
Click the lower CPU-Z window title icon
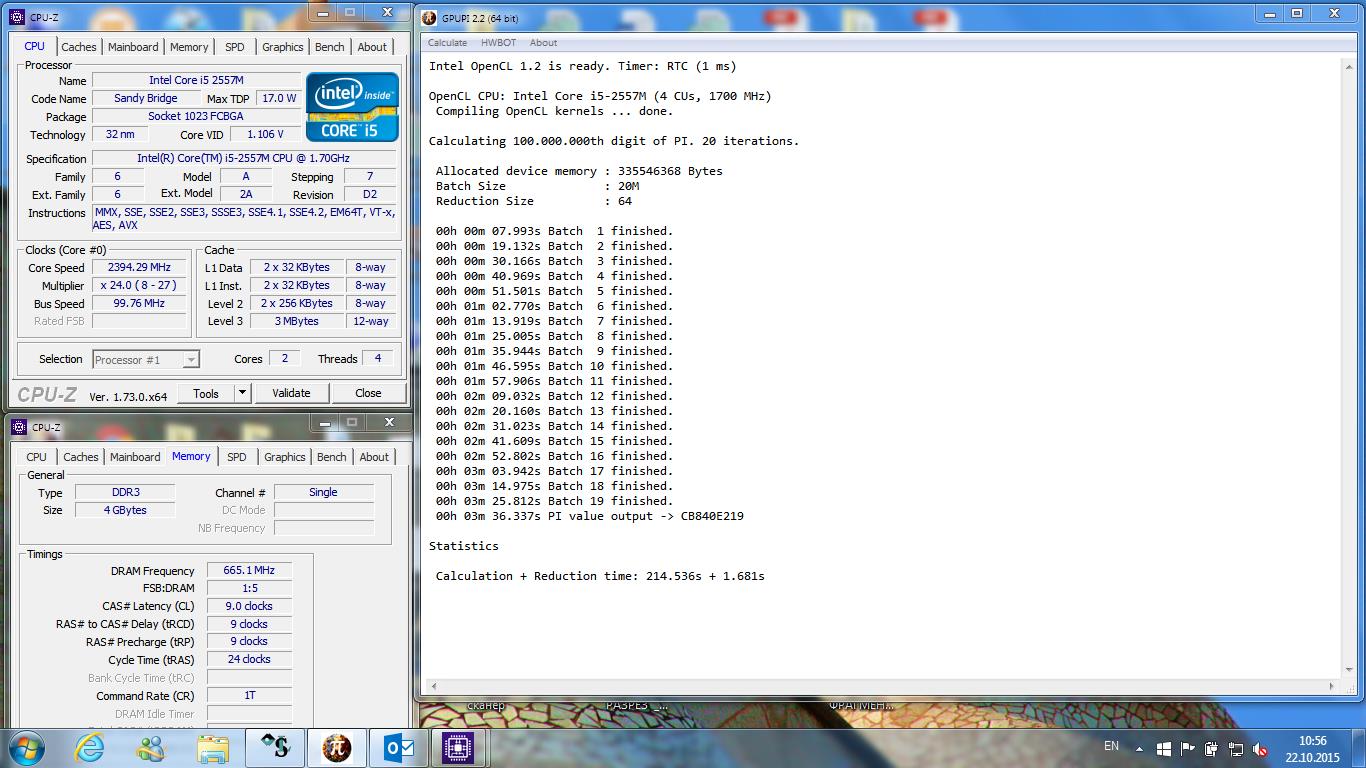click(x=19, y=427)
